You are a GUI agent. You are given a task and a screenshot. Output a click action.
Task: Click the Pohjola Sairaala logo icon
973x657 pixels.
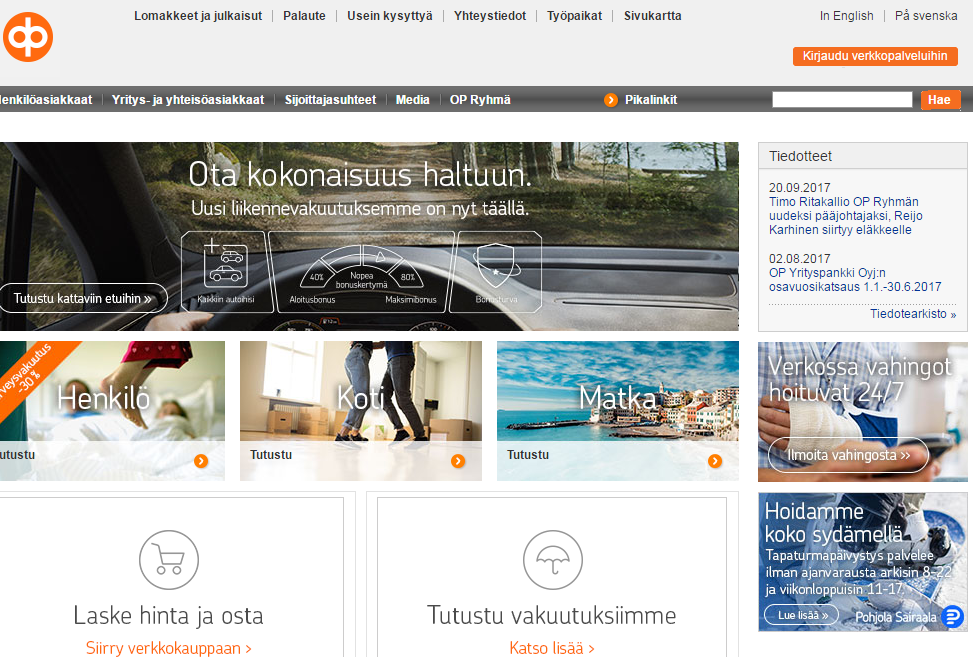[x=953, y=616]
